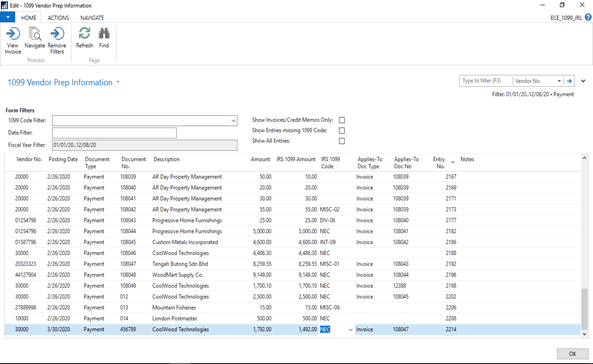
Task: Open the Vendor No. filter field dropdown
Action: point(559,81)
